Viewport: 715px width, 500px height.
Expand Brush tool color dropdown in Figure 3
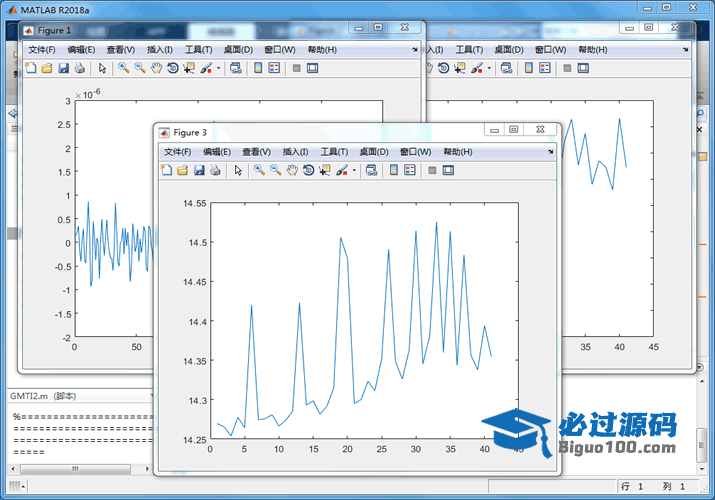355,171
